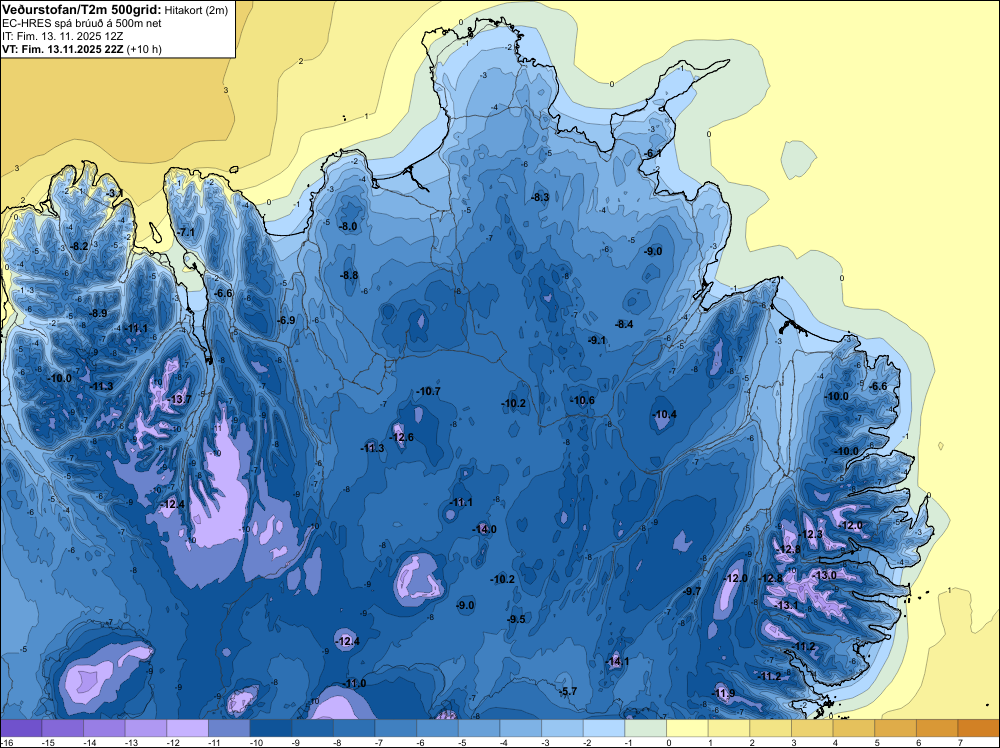The height and width of the screenshot is (748, 1000).
Task: Click the -12.3 temperature label
Action: point(811,534)
